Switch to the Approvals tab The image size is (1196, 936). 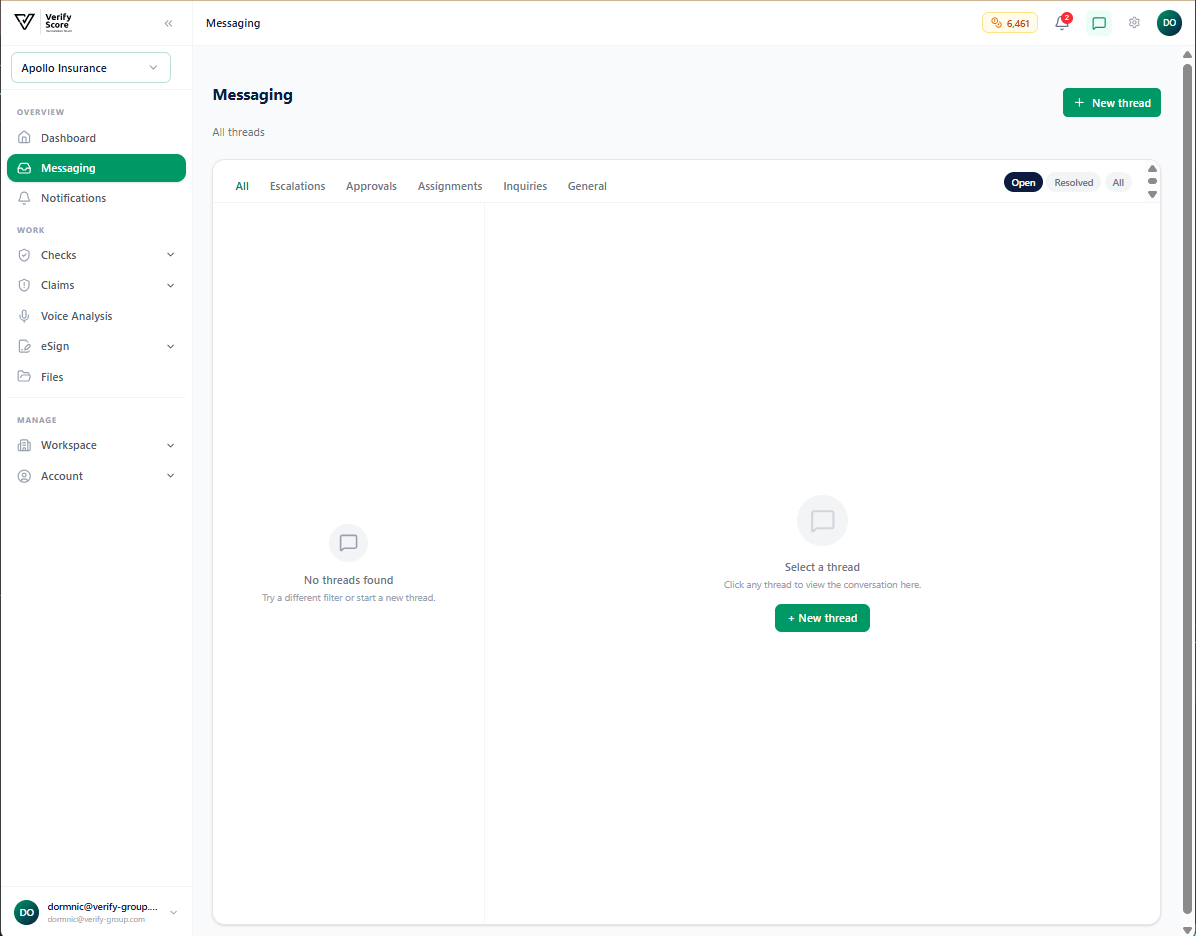click(x=371, y=186)
